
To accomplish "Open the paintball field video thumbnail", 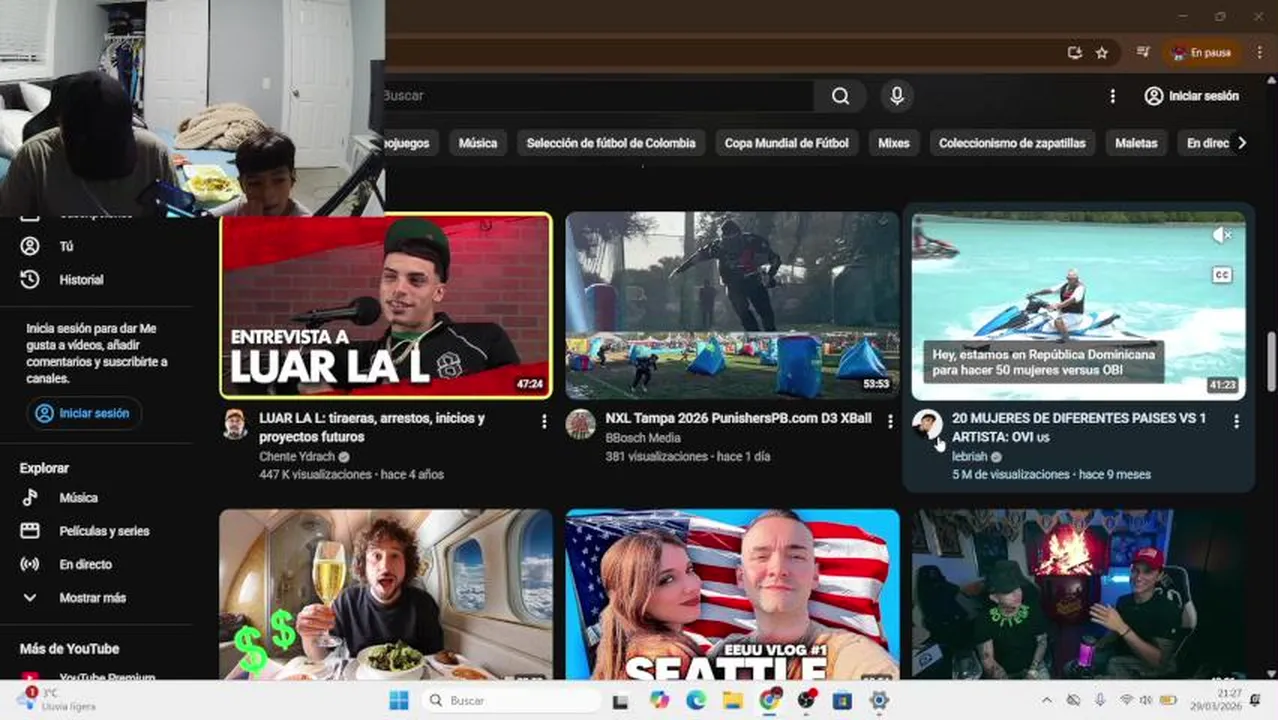I will [732, 305].
